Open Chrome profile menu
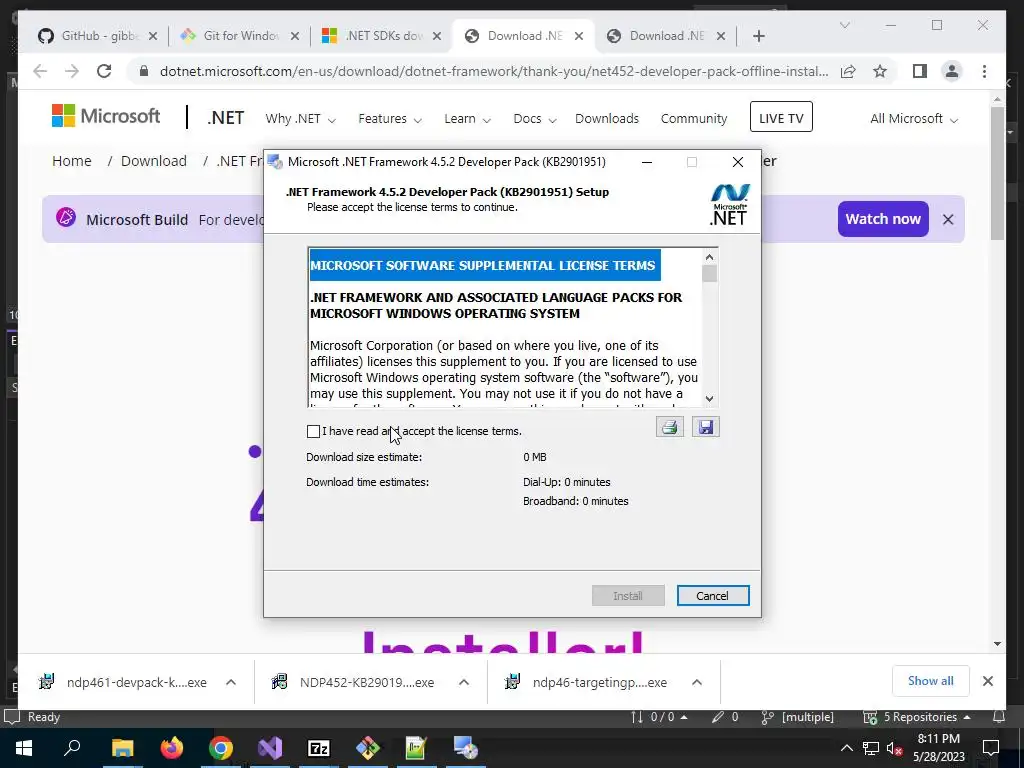This screenshot has height=768, width=1024. (x=952, y=71)
